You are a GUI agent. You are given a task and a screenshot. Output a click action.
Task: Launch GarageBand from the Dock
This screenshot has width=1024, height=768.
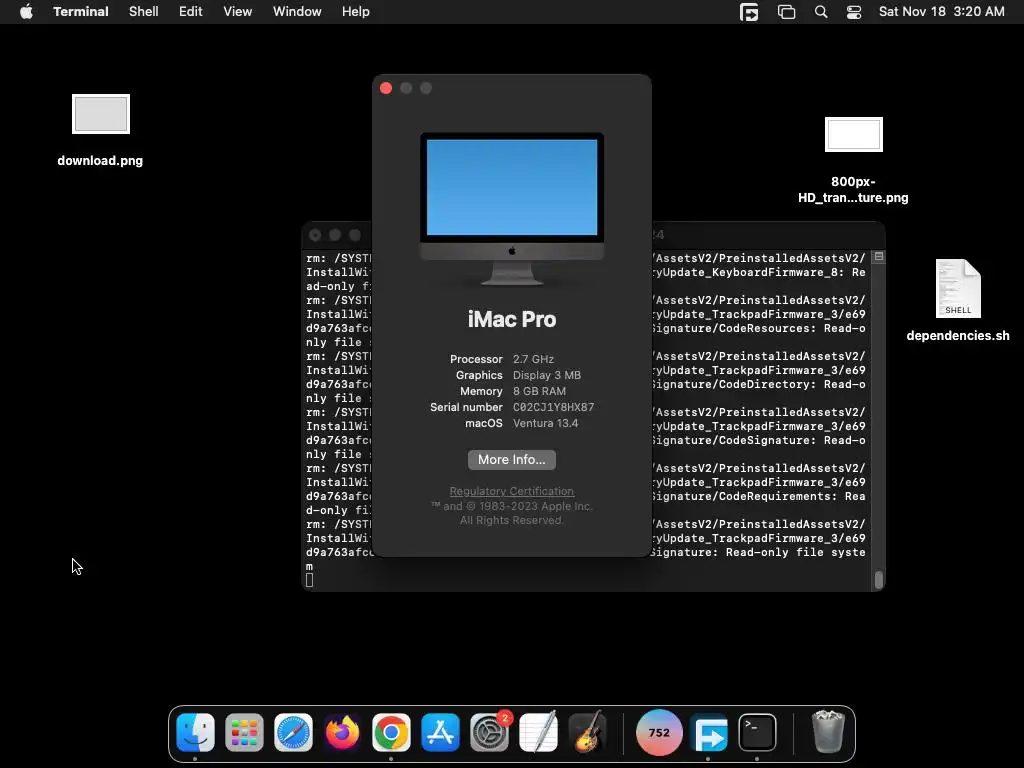[x=587, y=733]
